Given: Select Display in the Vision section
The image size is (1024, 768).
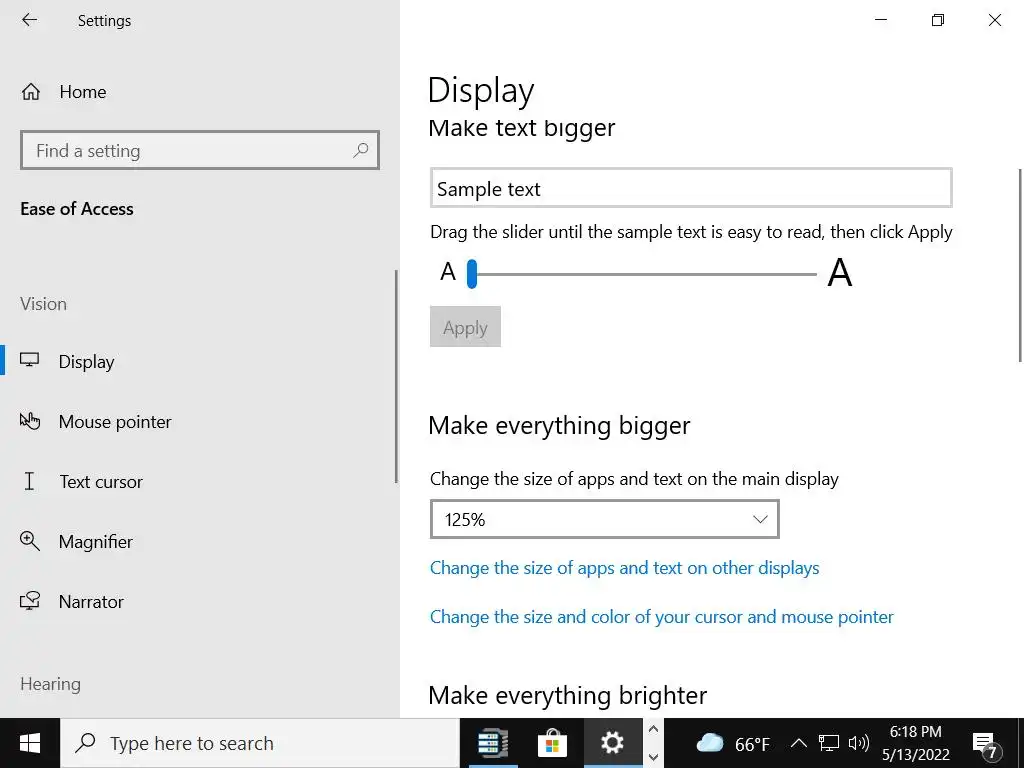Looking at the screenshot, I should (86, 361).
